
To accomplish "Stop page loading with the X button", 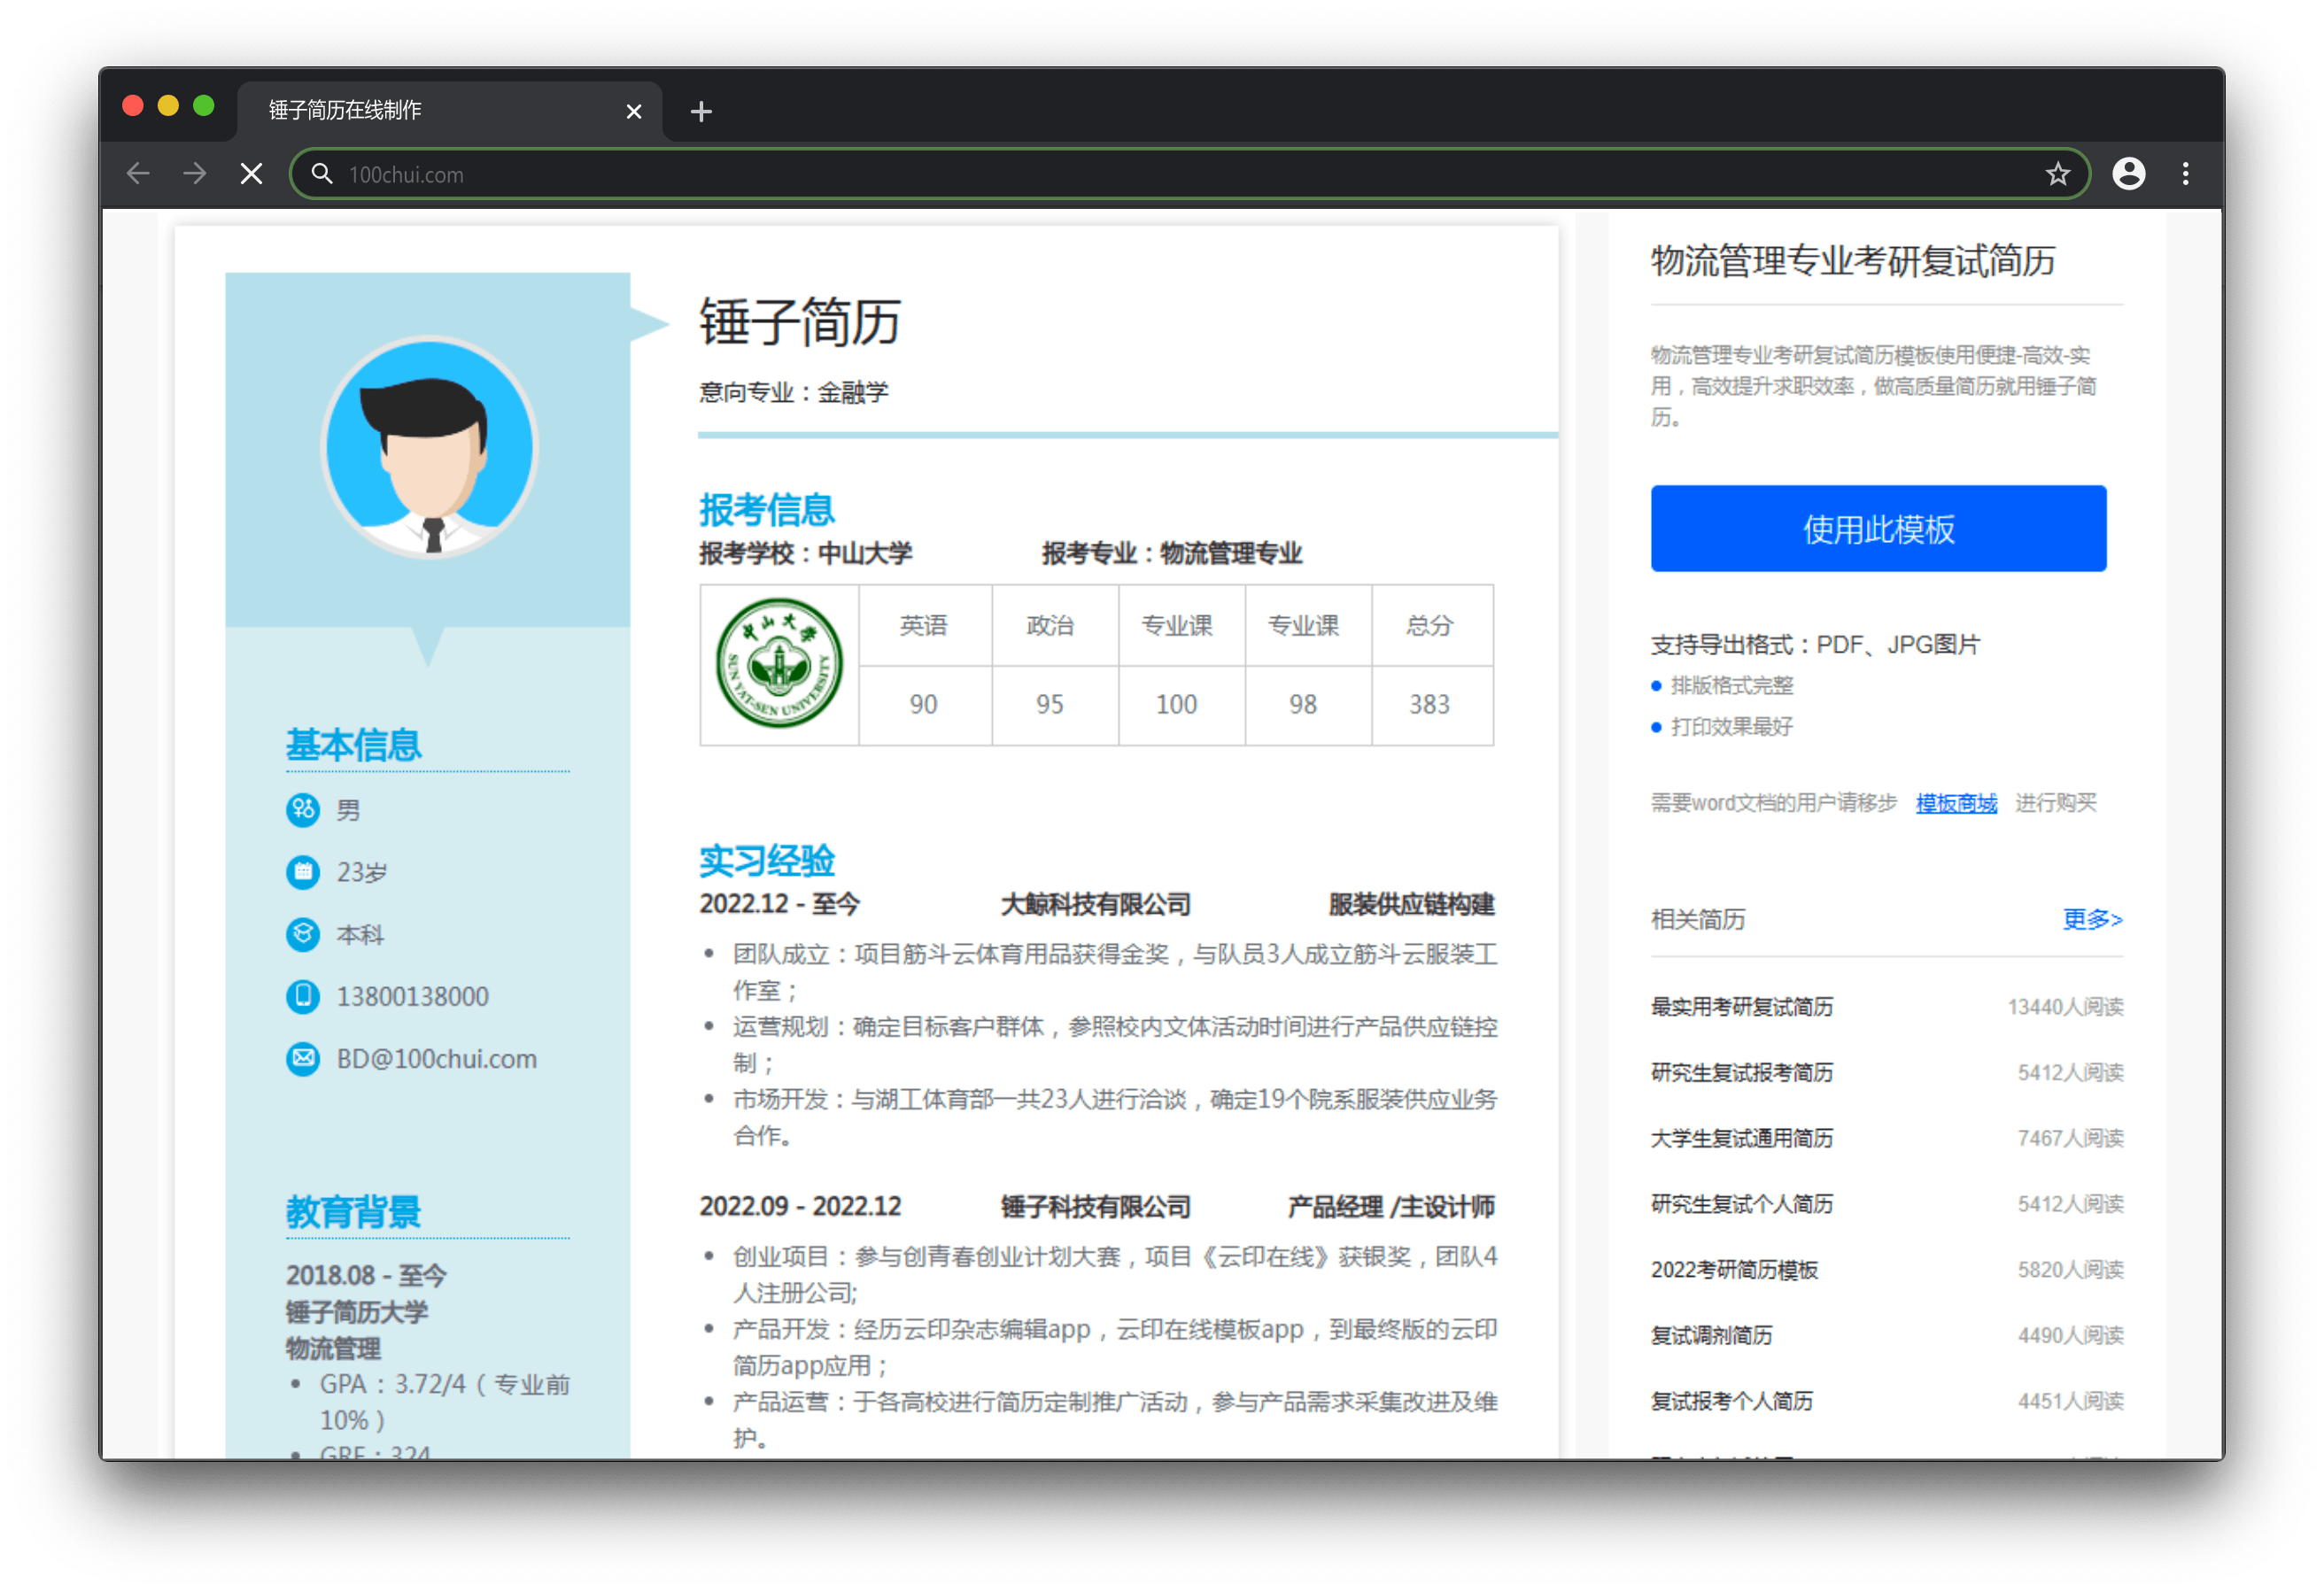I will [252, 174].
